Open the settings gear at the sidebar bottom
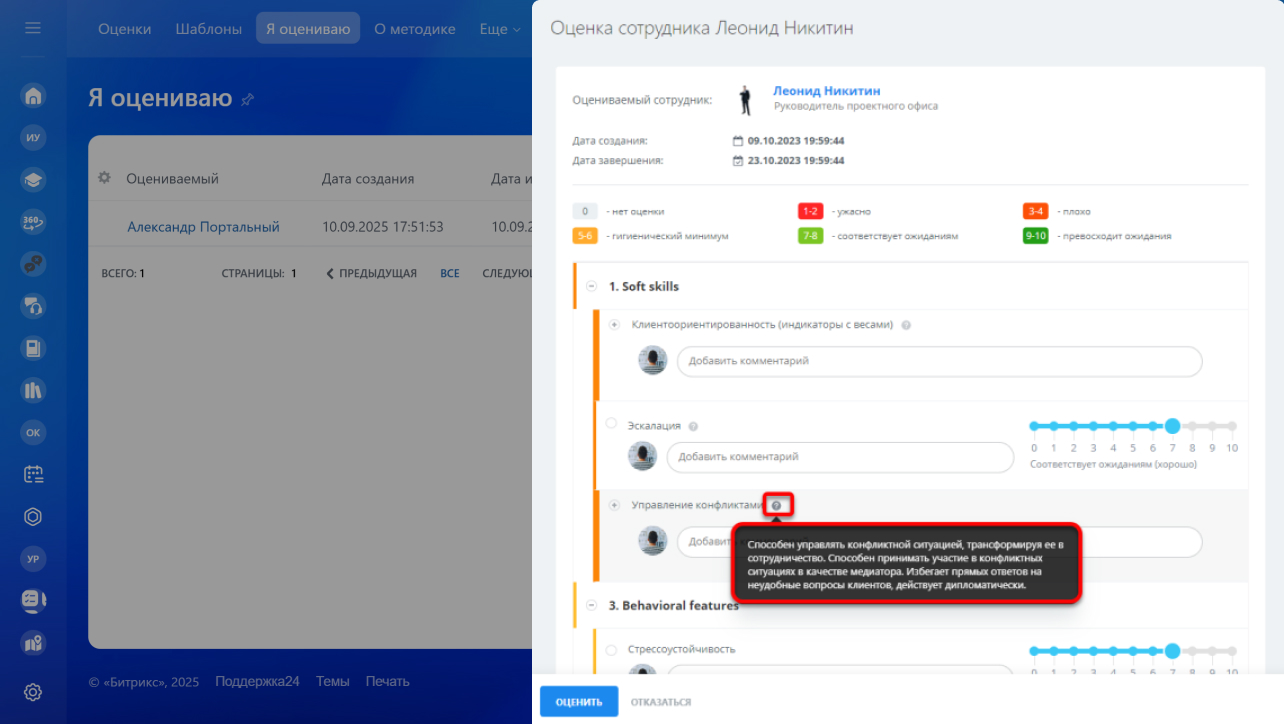 33,691
